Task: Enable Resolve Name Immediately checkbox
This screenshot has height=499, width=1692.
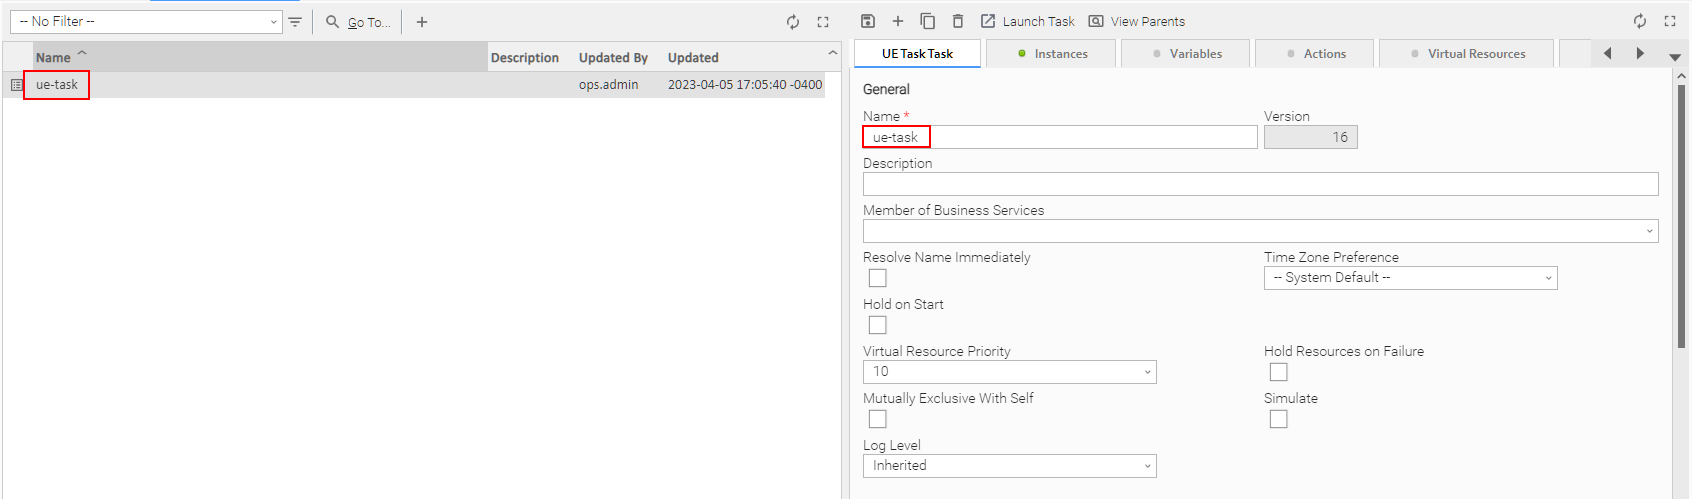Action: click(878, 278)
